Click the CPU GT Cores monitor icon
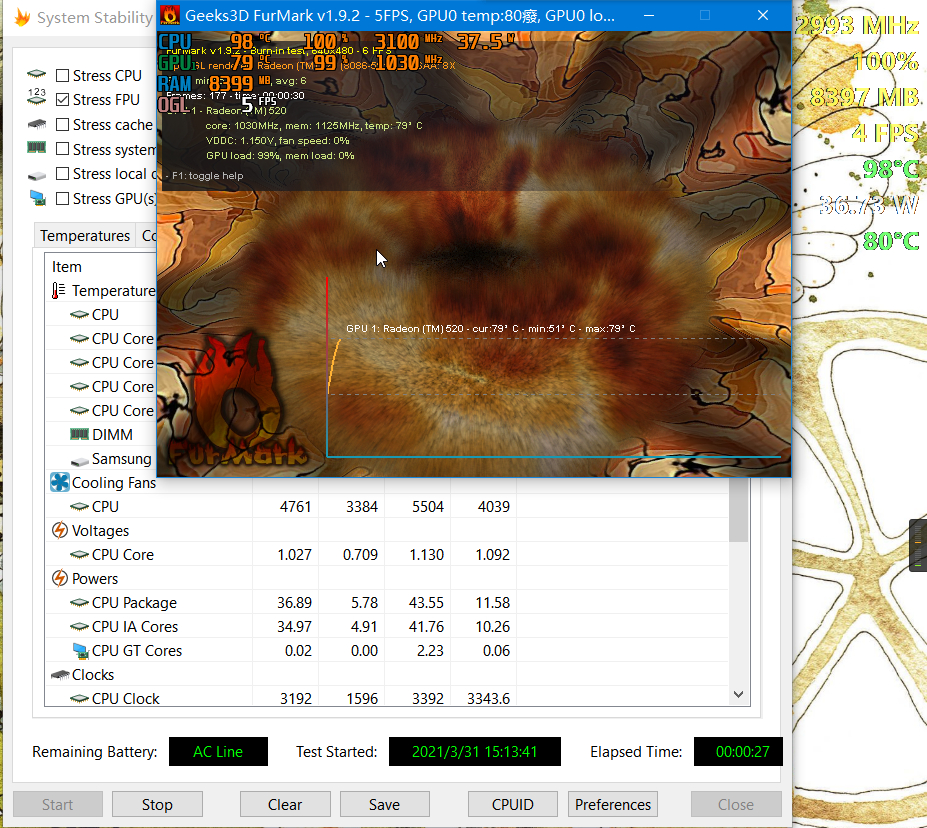 pyautogui.click(x=80, y=651)
